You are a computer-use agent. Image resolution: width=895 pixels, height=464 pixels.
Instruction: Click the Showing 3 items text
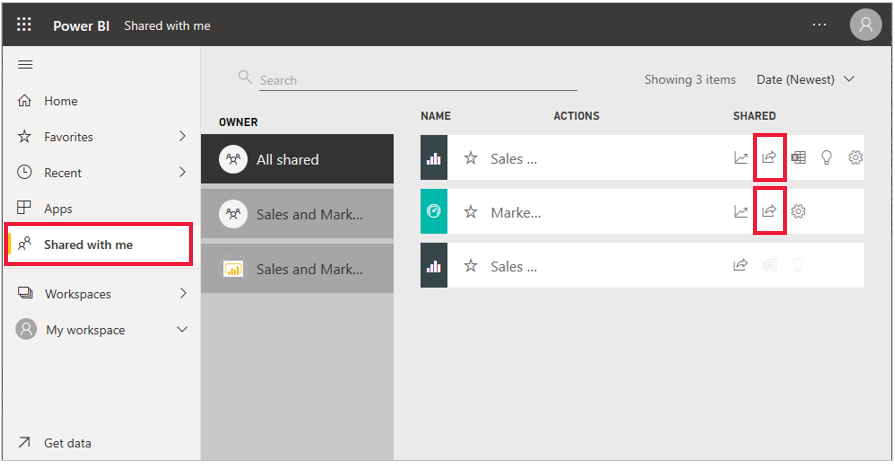(x=690, y=80)
